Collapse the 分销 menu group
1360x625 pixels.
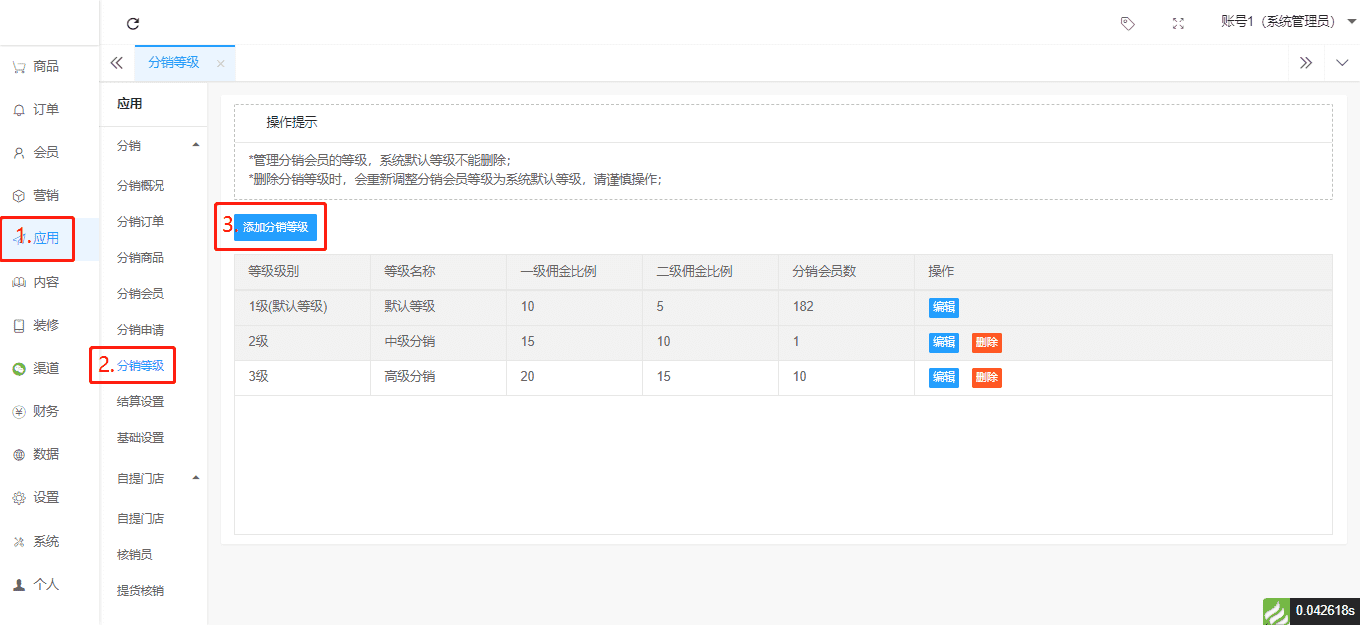[195, 146]
